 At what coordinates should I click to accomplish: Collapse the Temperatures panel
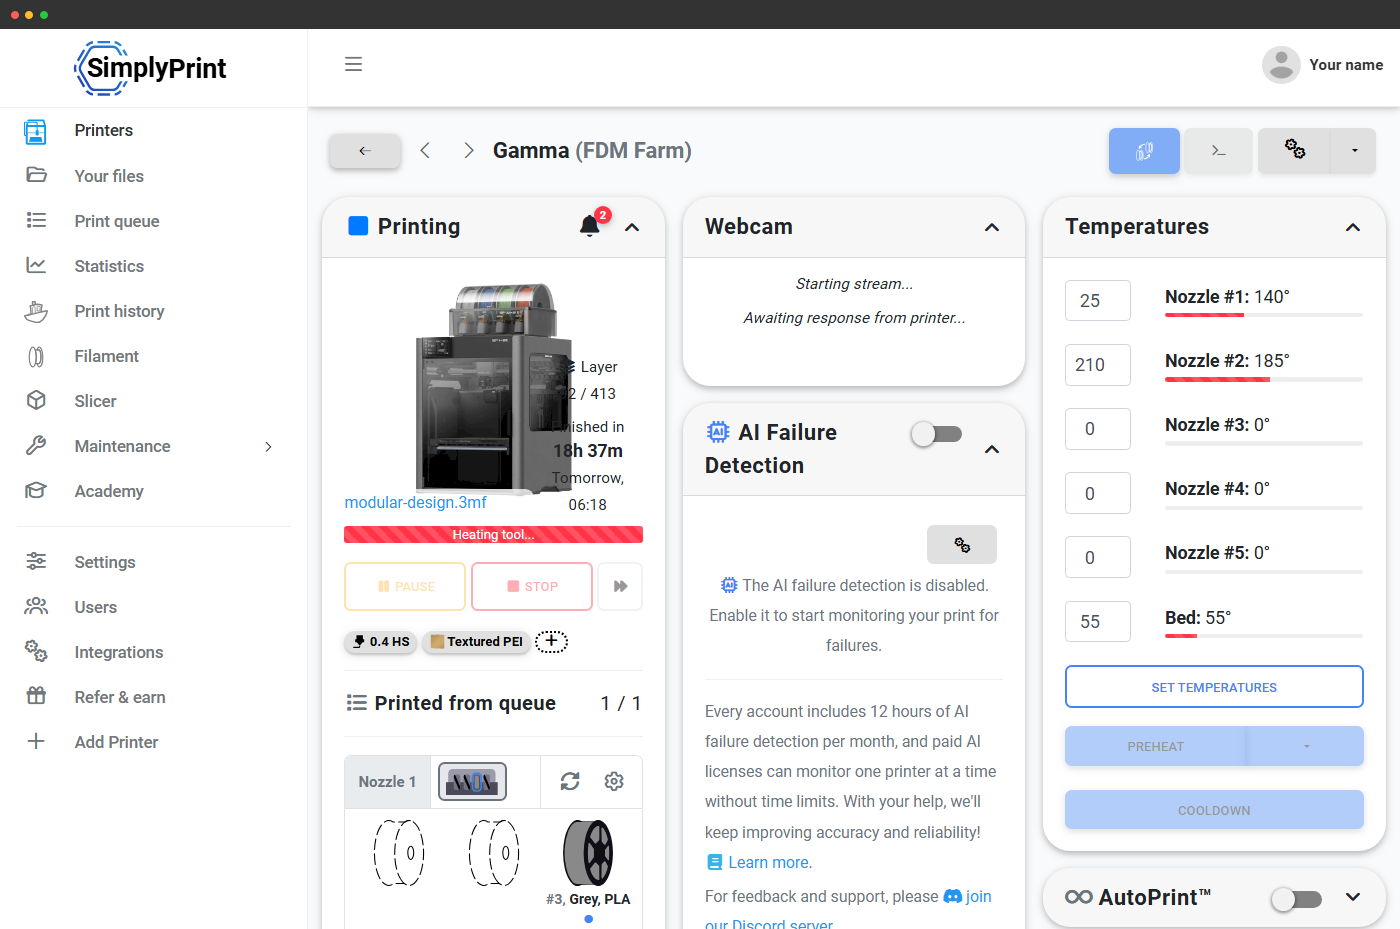1353,227
